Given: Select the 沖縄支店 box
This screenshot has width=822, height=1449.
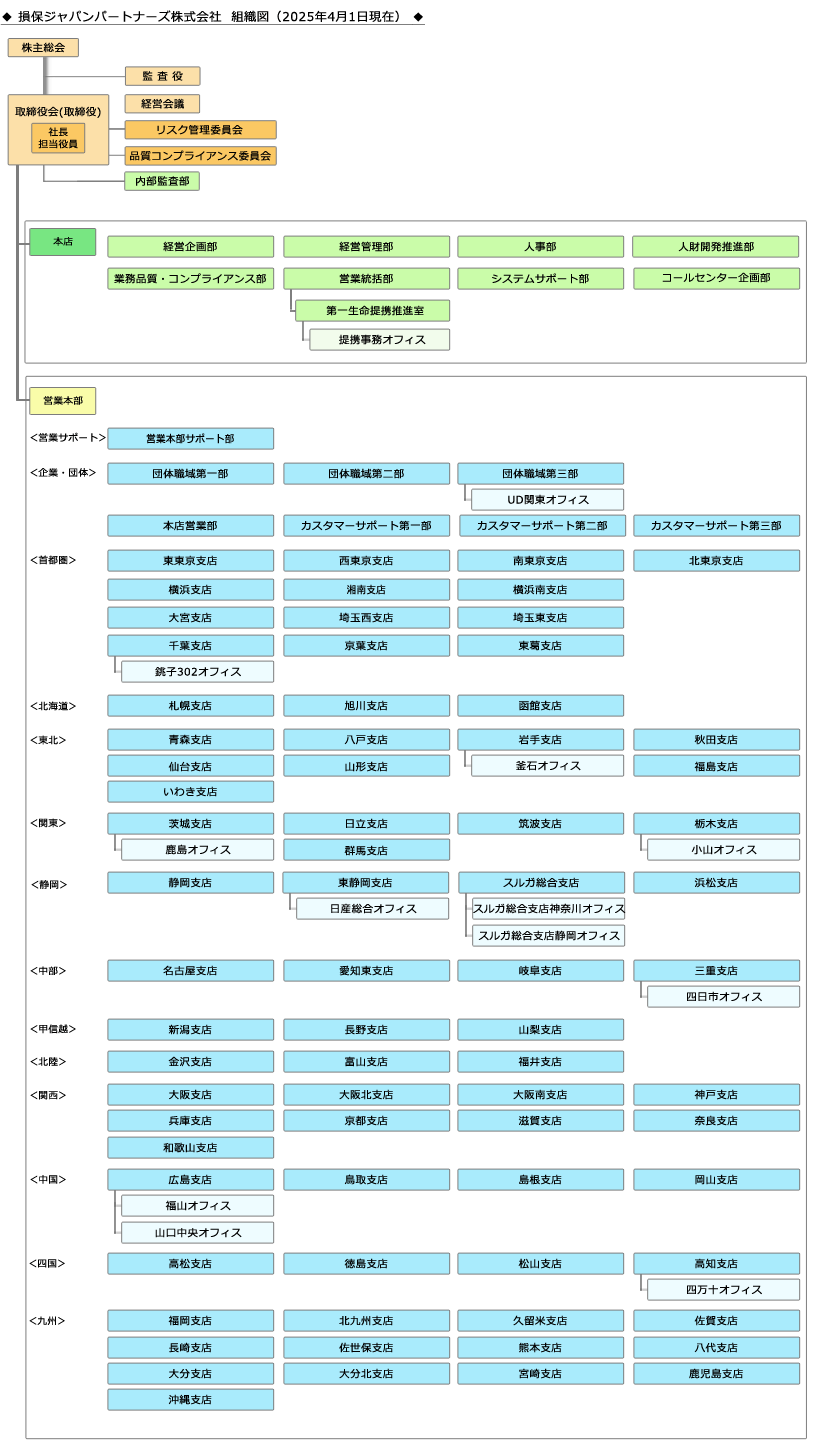Looking at the screenshot, I should (191, 1400).
